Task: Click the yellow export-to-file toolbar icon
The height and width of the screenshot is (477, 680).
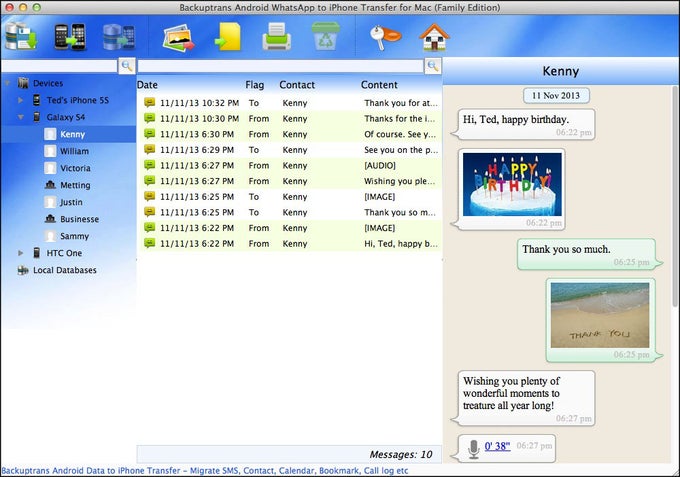Action: coord(228,37)
